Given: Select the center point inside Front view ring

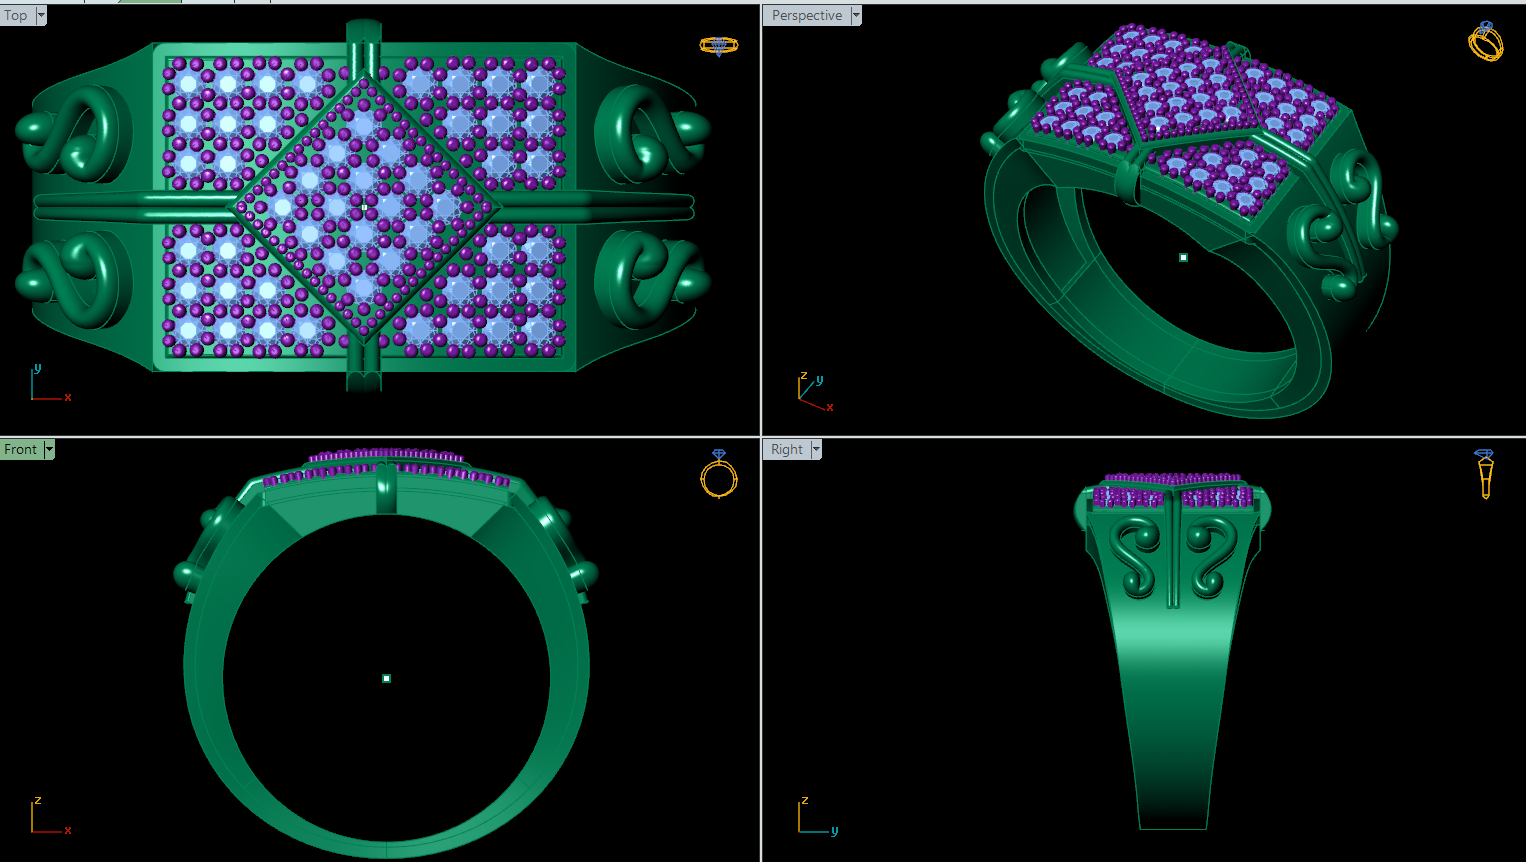Looking at the screenshot, I should pos(386,678).
